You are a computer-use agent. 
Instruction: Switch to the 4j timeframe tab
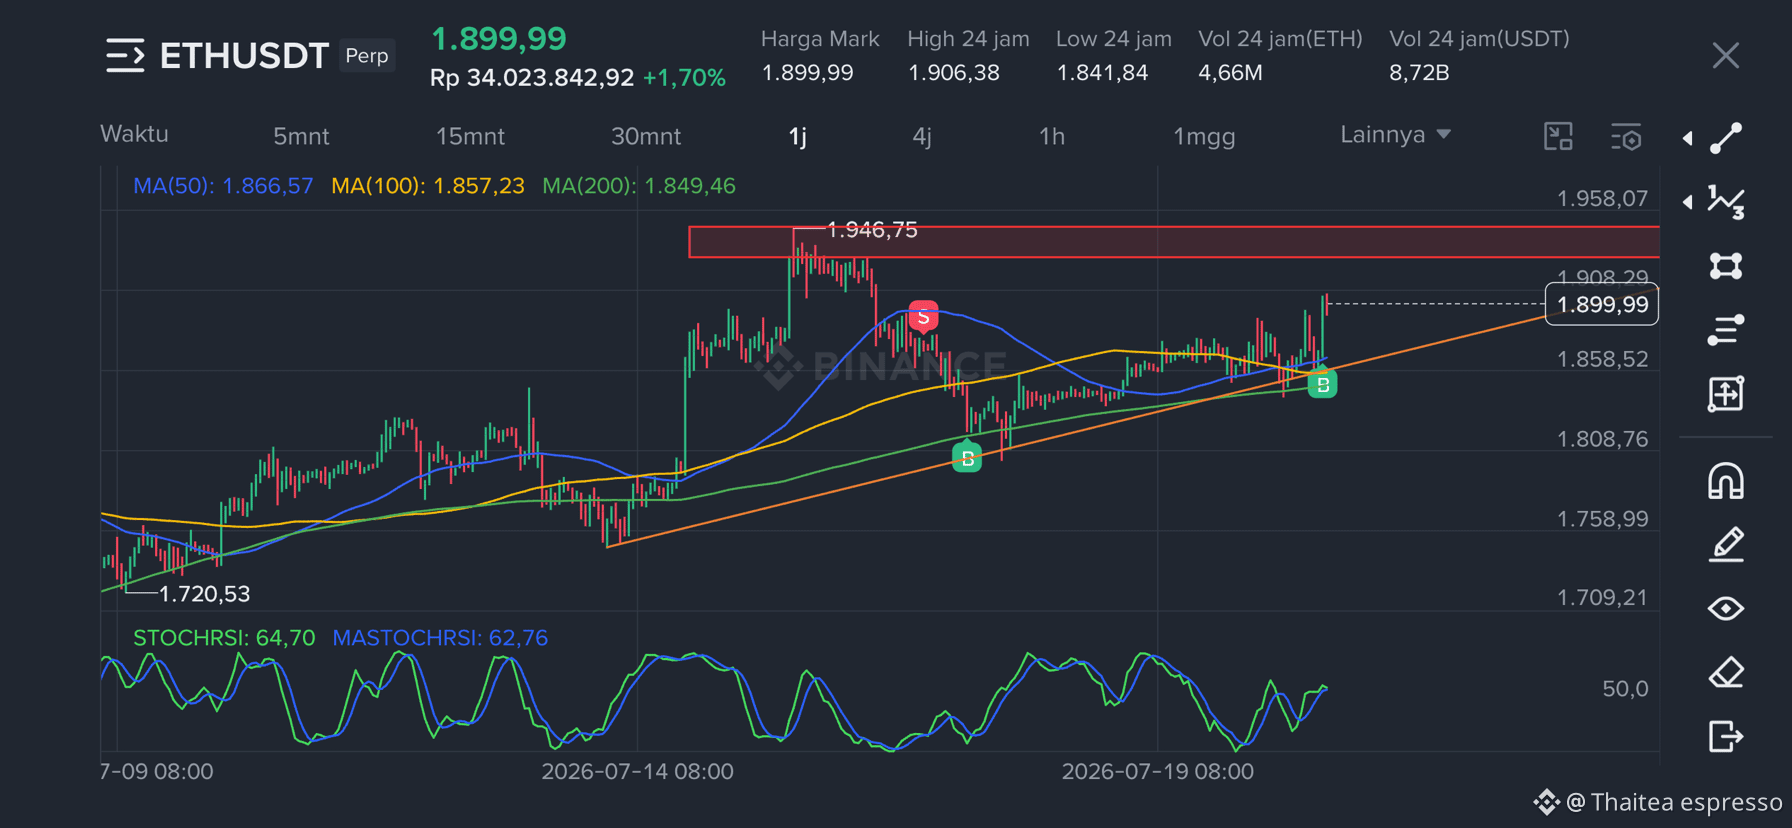click(922, 136)
